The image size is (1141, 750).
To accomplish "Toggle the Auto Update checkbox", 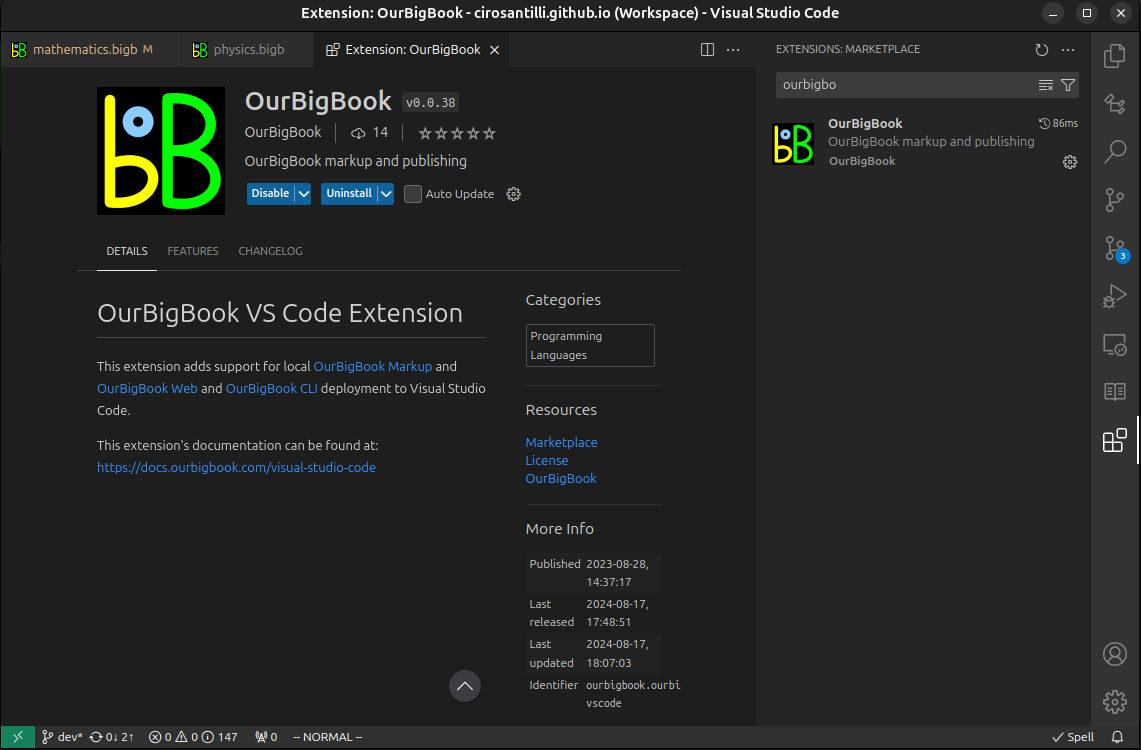I will pos(413,194).
